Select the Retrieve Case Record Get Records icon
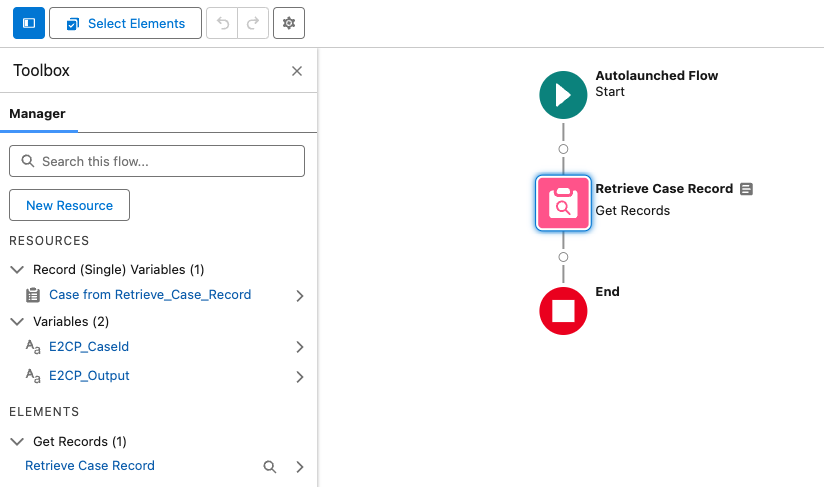824x487 pixels. (x=563, y=203)
